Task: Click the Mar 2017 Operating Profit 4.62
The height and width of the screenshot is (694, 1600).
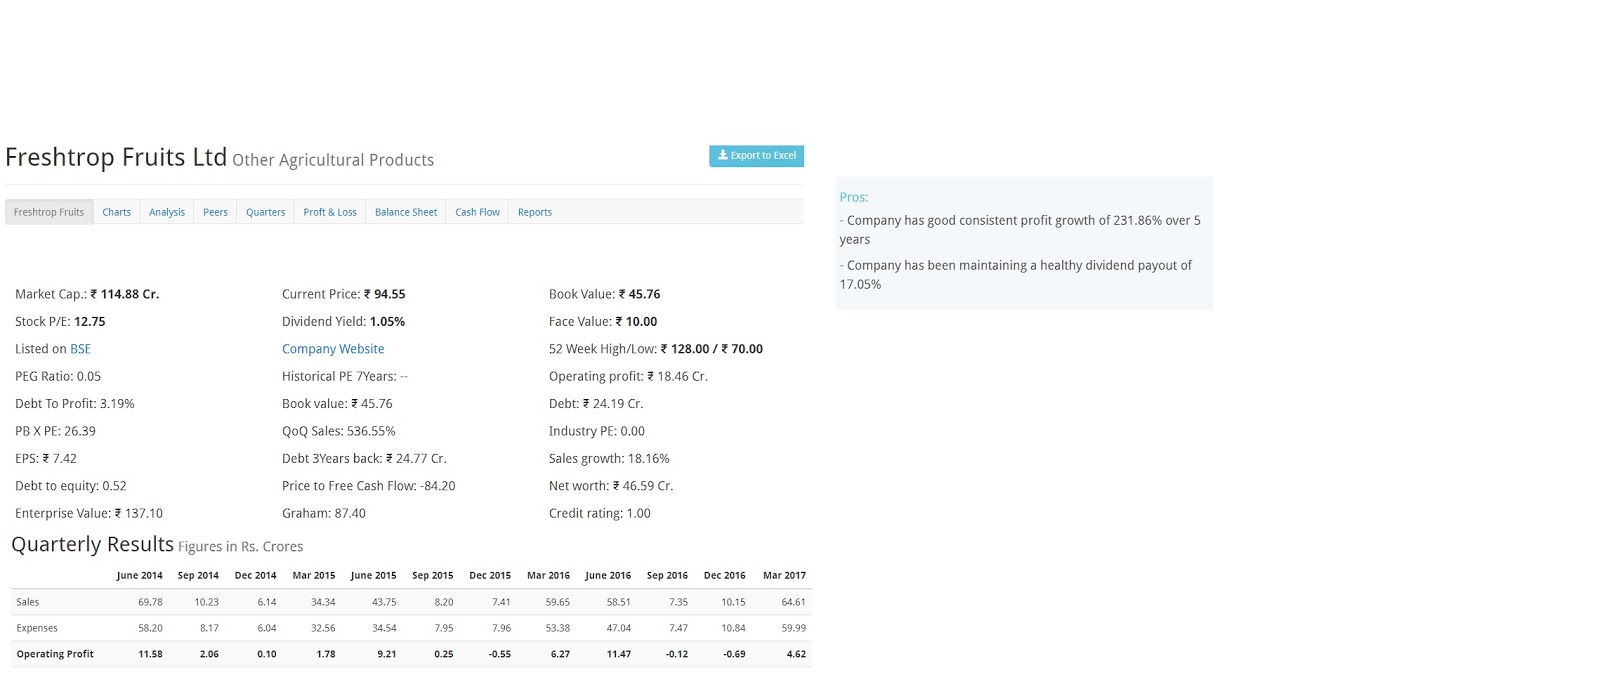Action: click(x=796, y=654)
